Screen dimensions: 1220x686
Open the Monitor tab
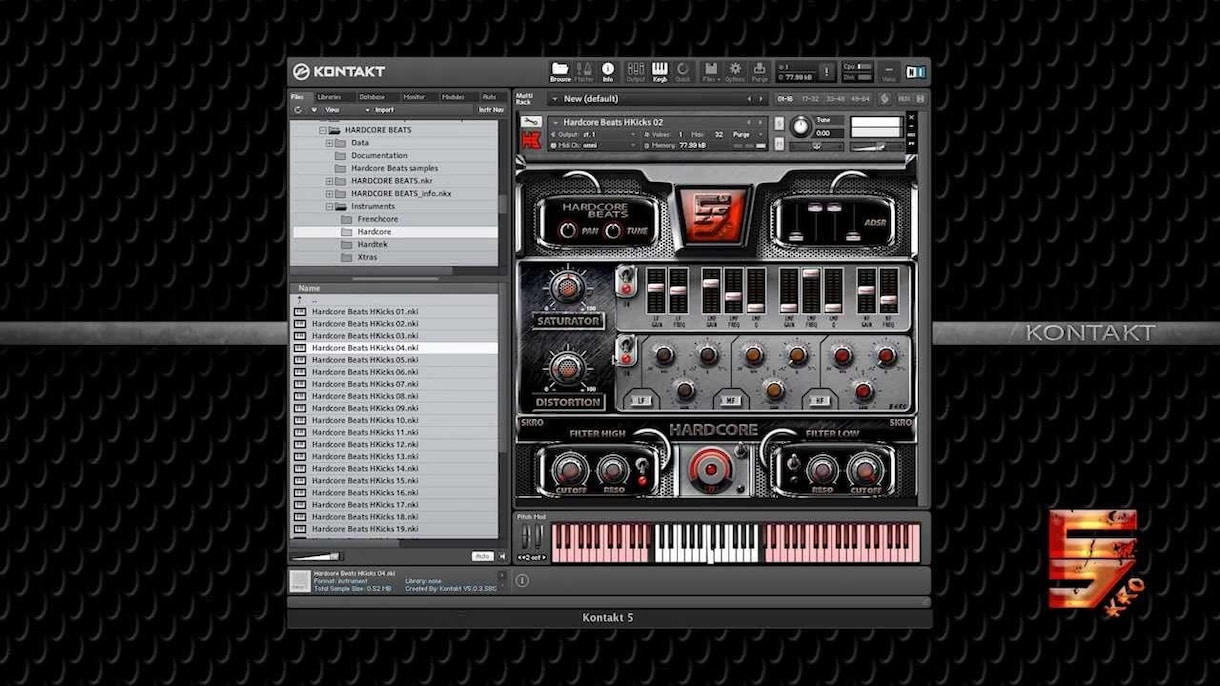pos(414,97)
